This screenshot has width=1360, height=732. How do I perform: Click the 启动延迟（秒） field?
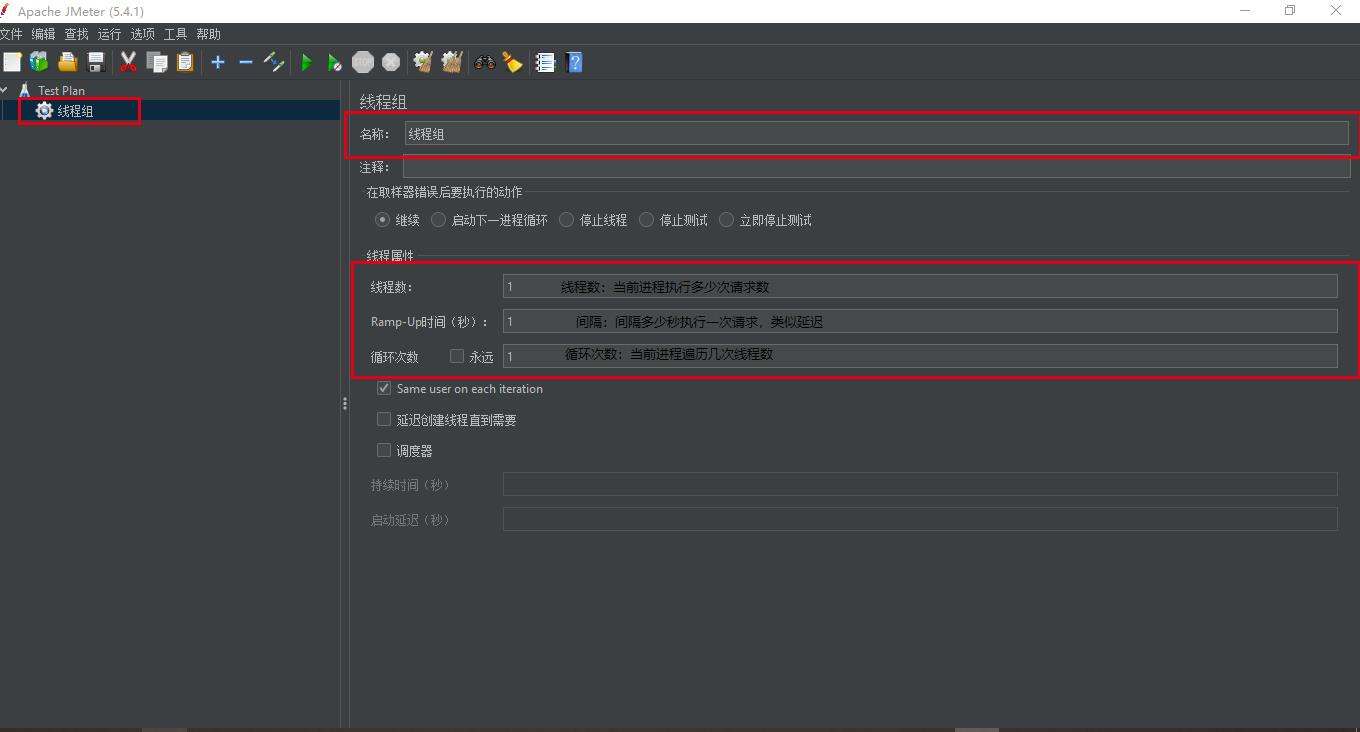tap(920, 519)
